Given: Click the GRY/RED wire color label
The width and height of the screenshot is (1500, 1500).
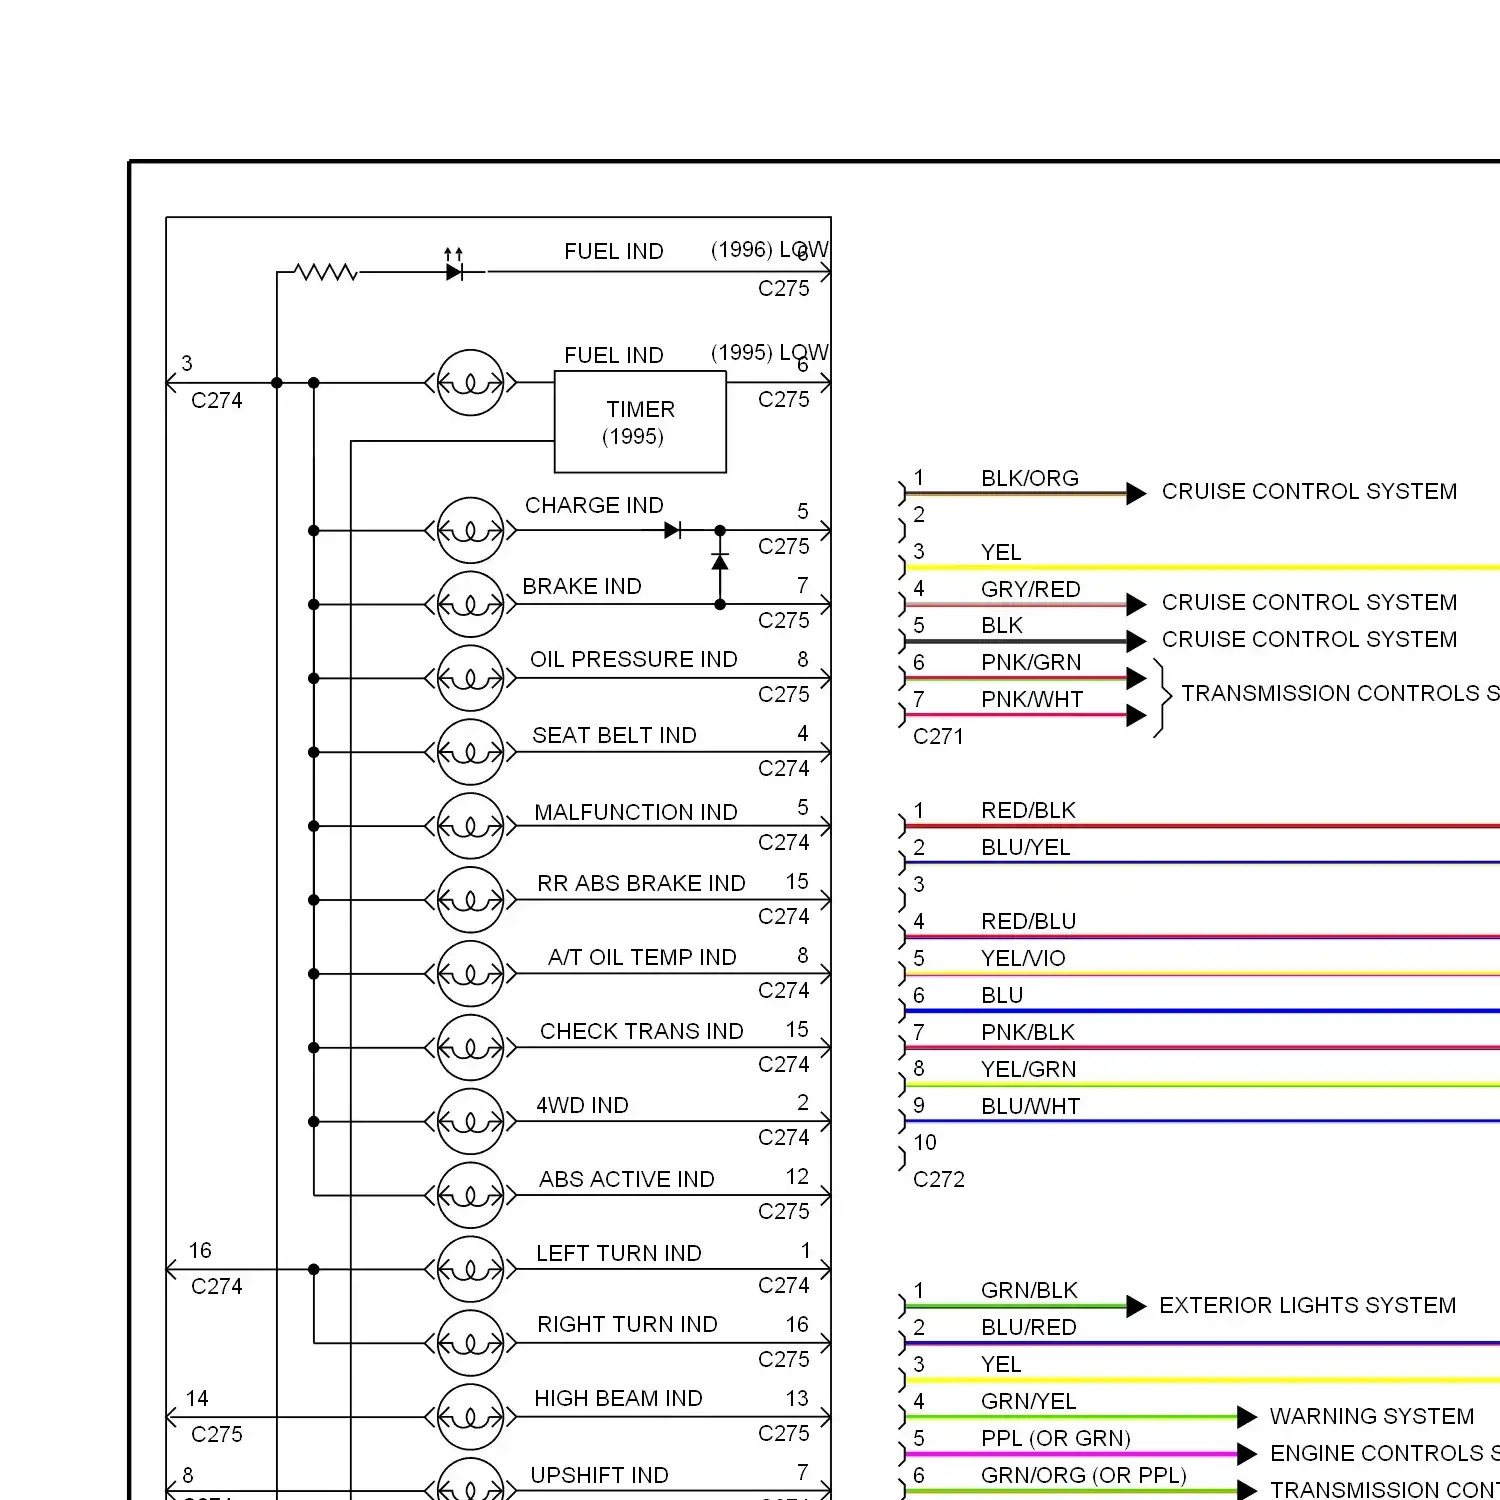Looking at the screenshot, I should coord(1031,589).
